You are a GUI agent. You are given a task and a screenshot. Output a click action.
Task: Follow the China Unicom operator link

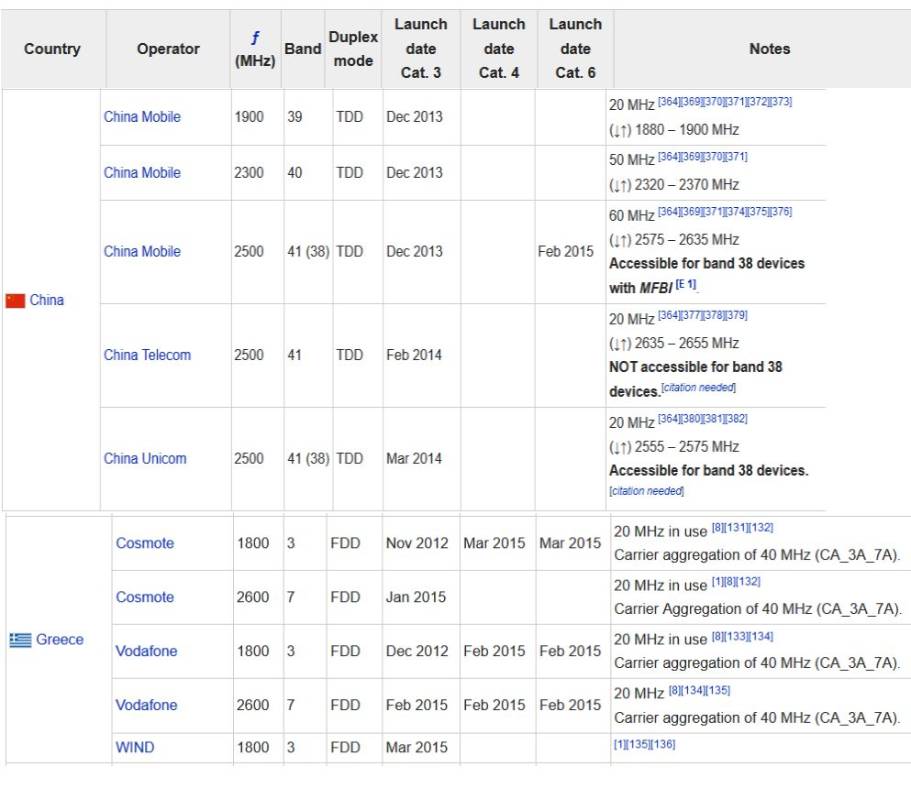tap(145, 459)
